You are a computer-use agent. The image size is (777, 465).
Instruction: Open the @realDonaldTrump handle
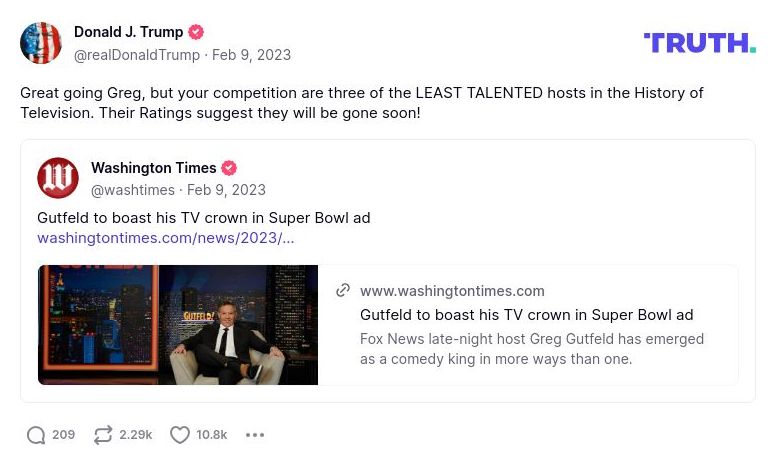point(137,55)
